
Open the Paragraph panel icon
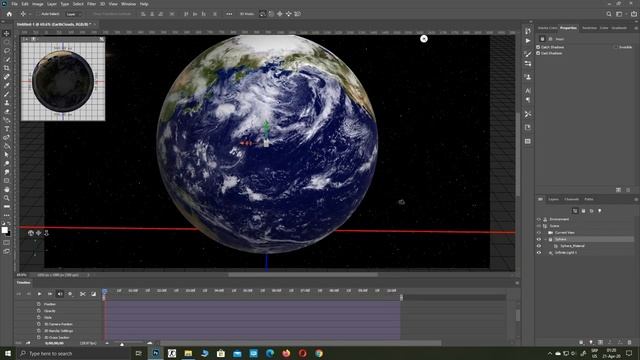point(528,100)
